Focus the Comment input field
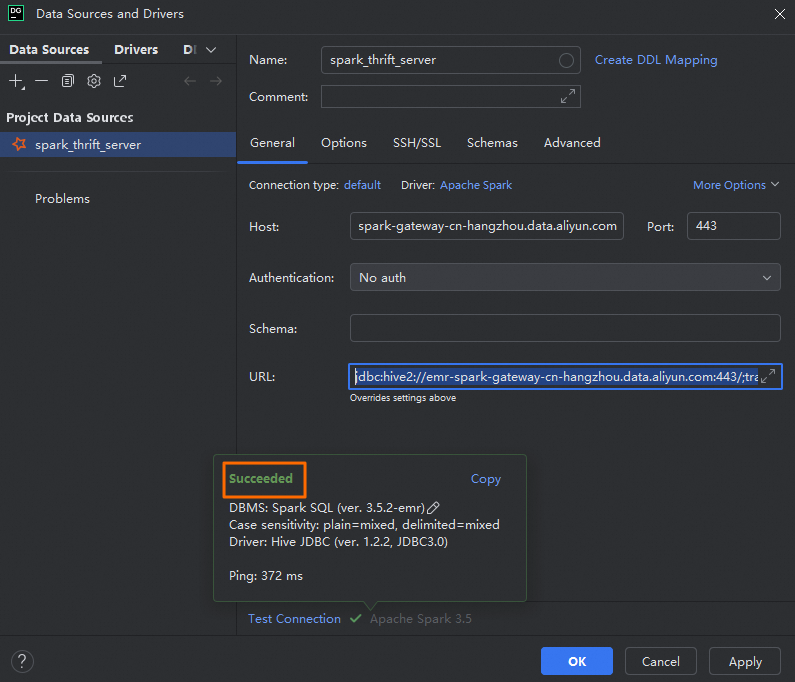The height and width of the screenshot is (682, 795). tap(450, 96)
